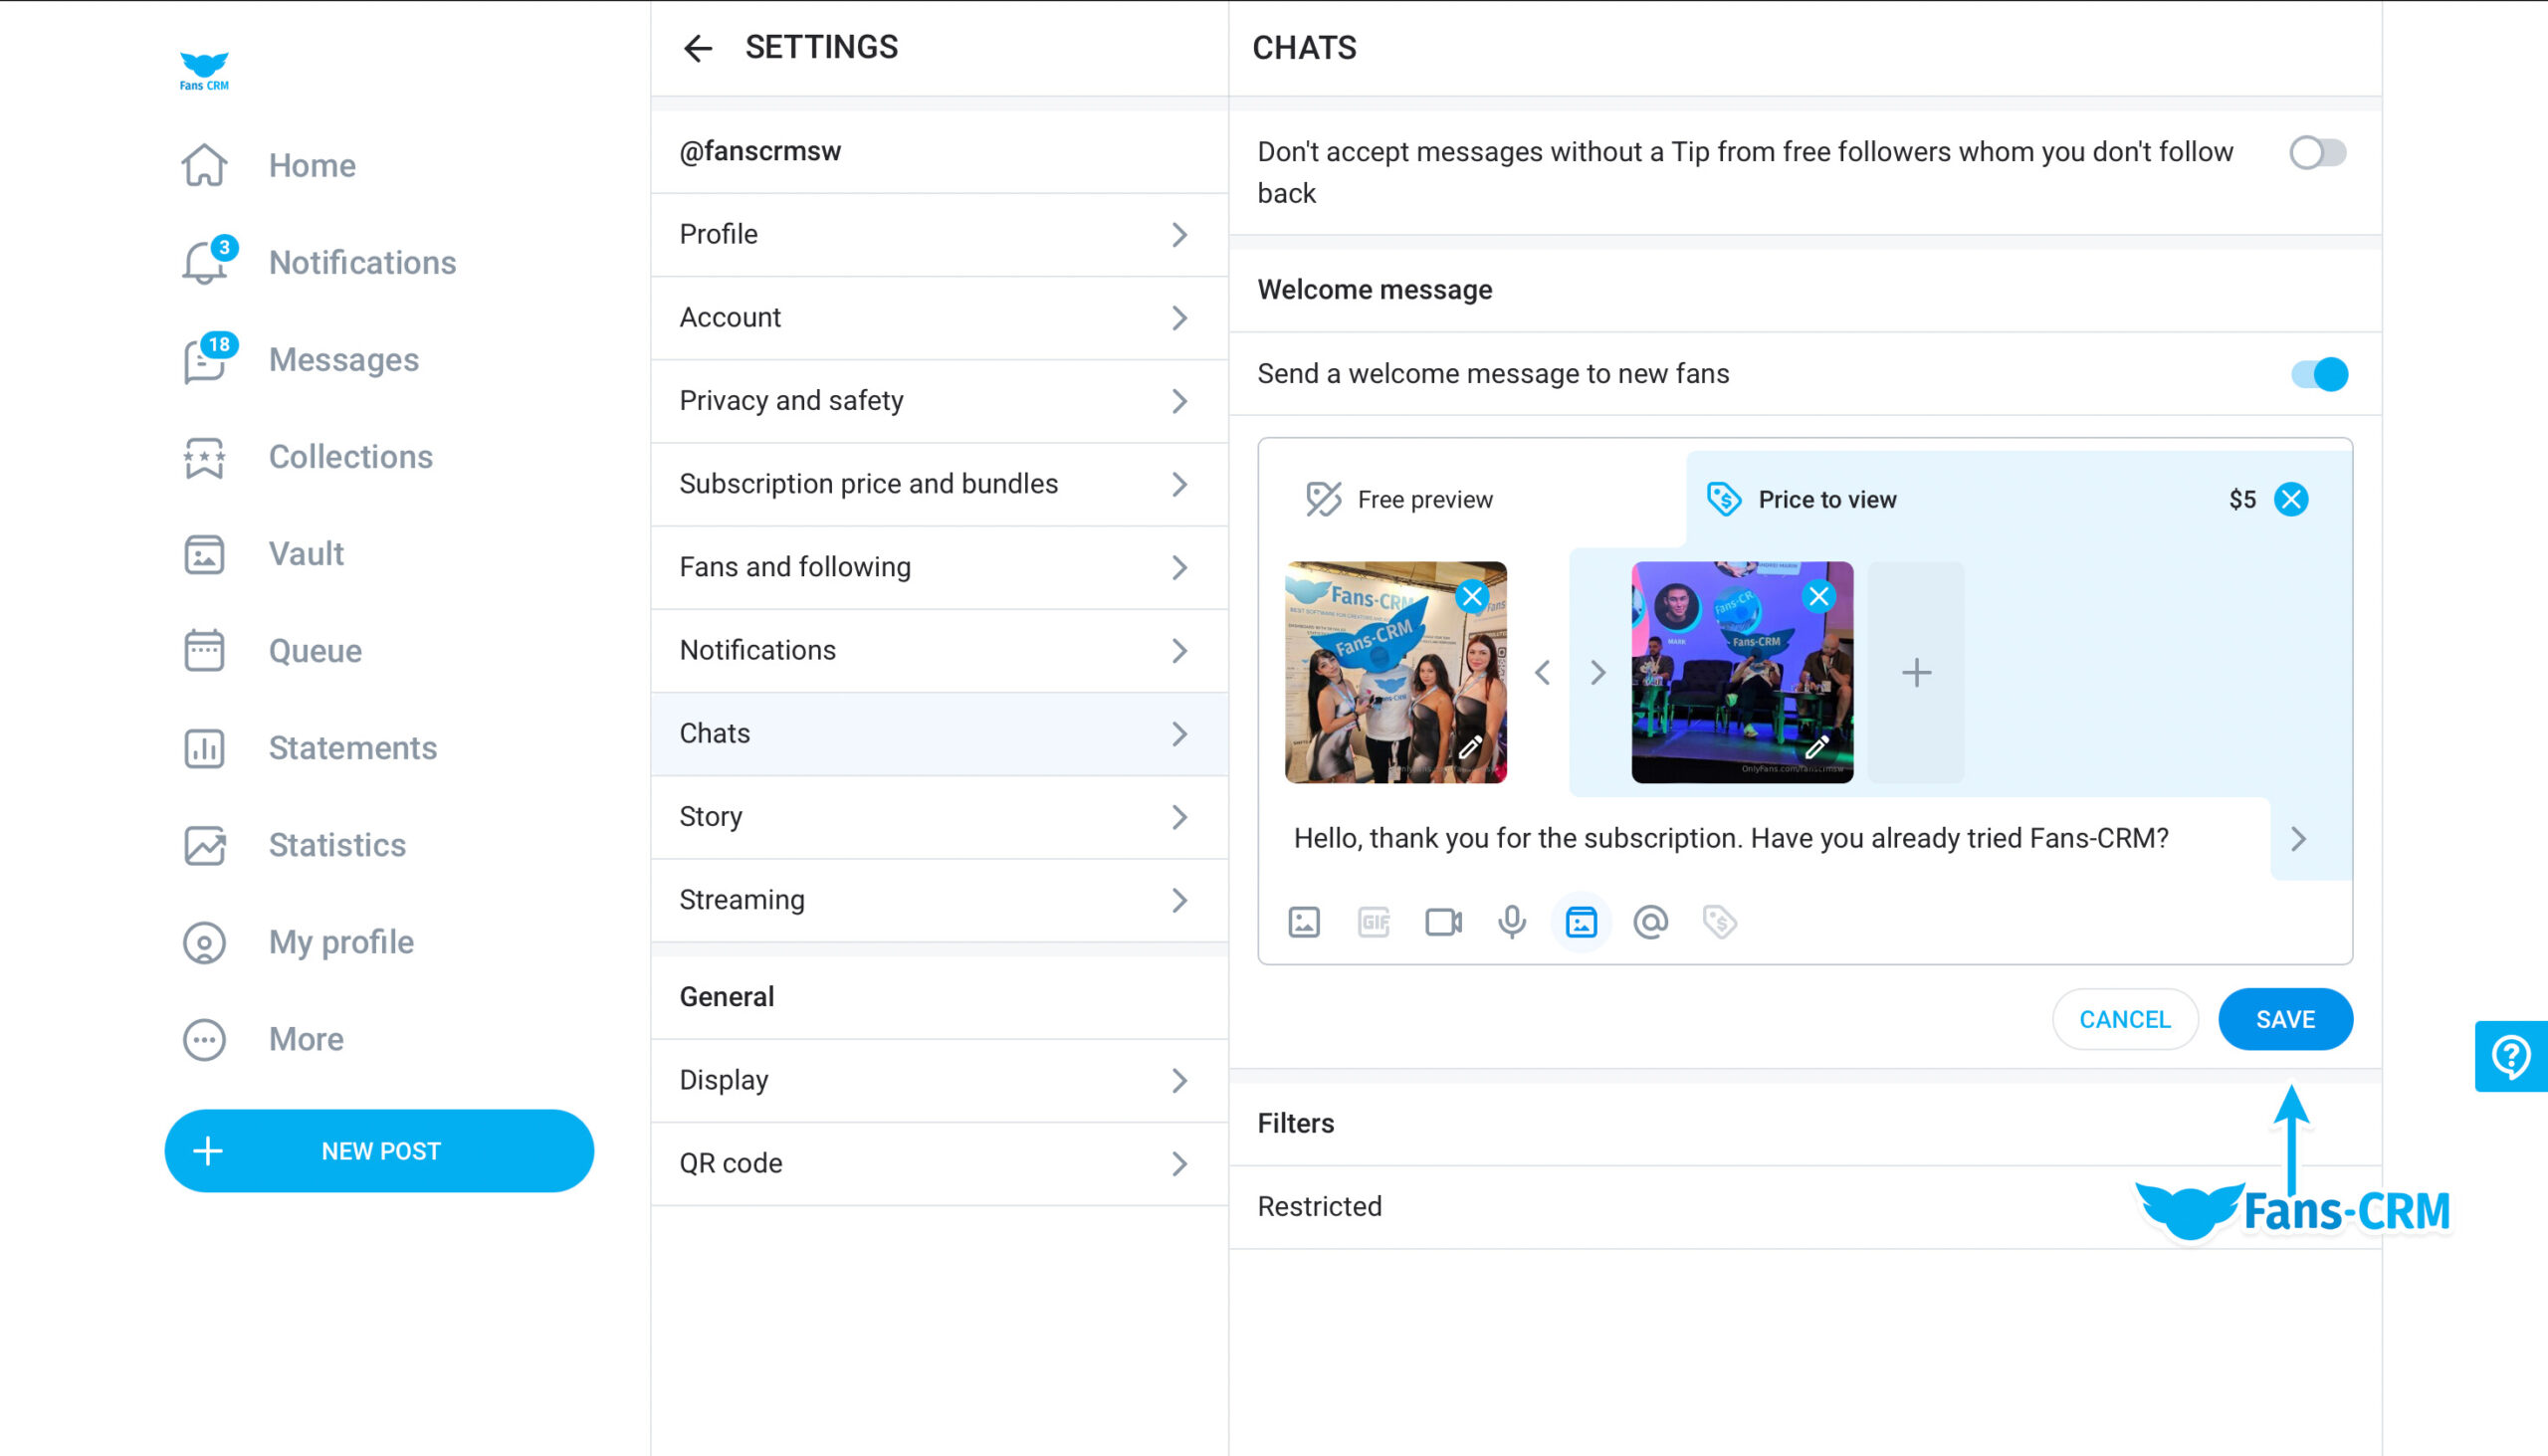Viewport: 2548px width, 1456px height.
Task: Click the tag/label icon in message toolbar
Action: tap(1720, 923)
